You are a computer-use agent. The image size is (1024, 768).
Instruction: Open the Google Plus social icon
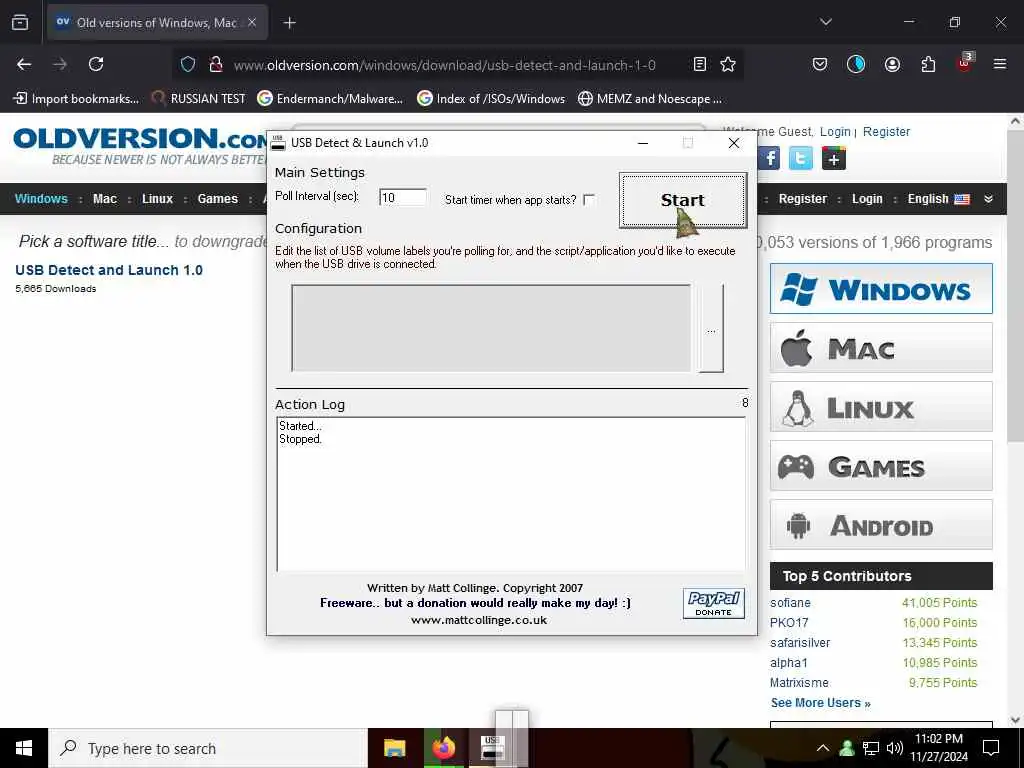(833, 159)
